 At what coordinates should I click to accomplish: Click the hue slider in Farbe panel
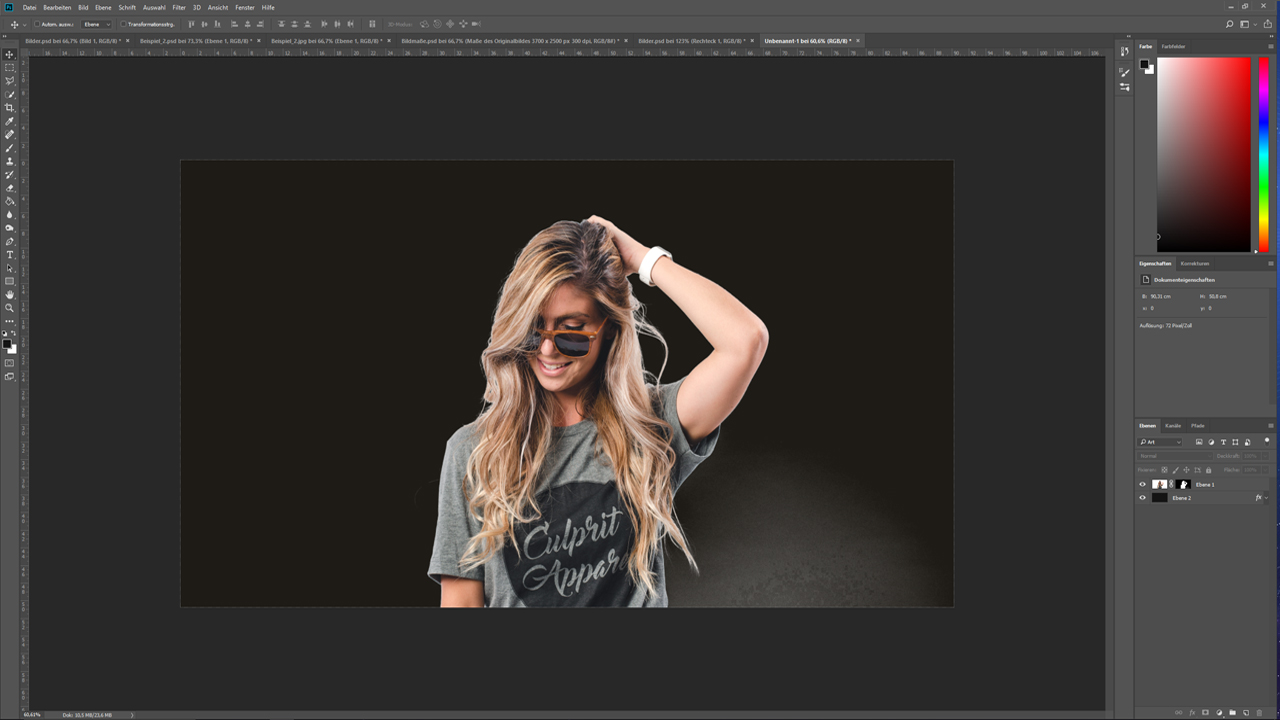coord(1264,154)
